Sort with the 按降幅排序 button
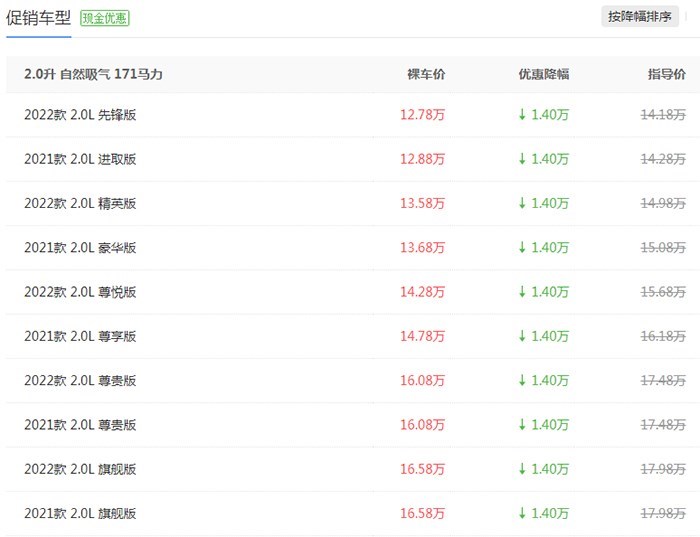 640,17
